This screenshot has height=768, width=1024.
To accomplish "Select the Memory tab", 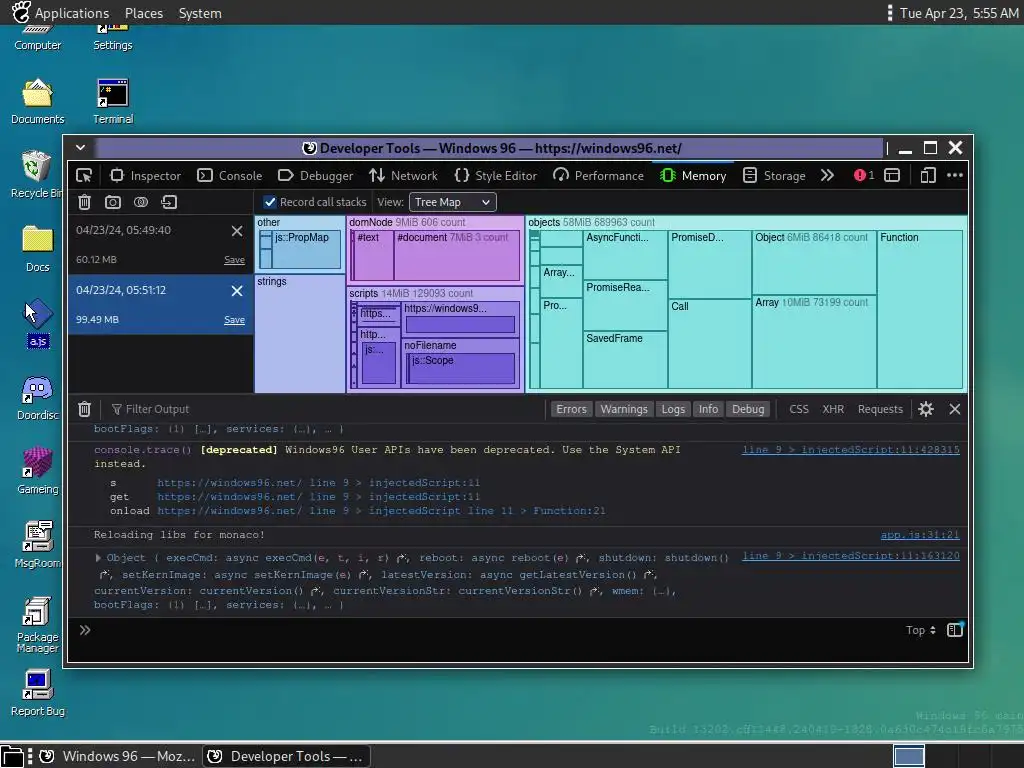I will point(693,176).
